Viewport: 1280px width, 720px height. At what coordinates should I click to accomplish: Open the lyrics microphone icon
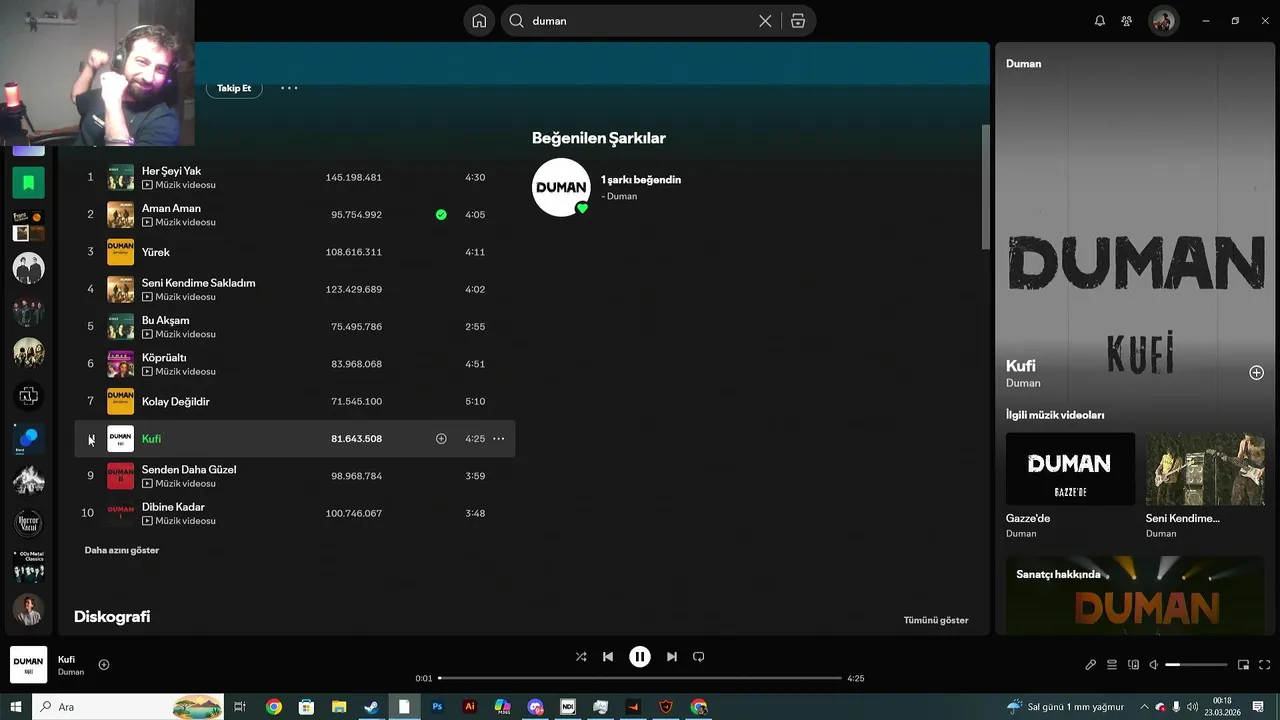1091,665
